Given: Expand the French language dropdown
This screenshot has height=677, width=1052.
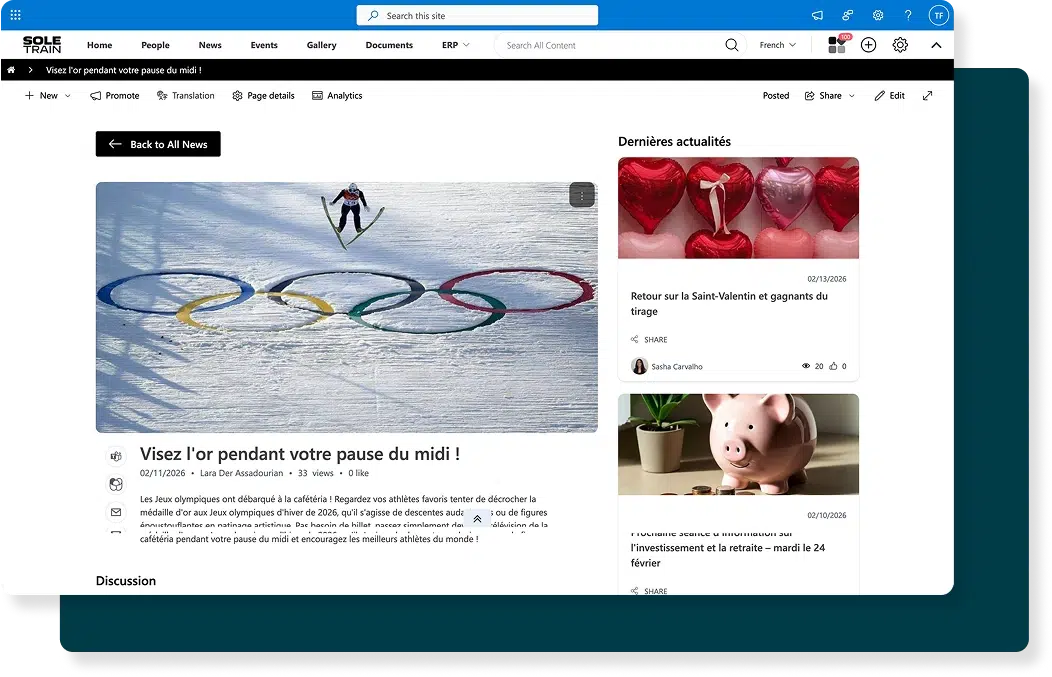Looking at the screenshot, I should (x=778, y=45).
